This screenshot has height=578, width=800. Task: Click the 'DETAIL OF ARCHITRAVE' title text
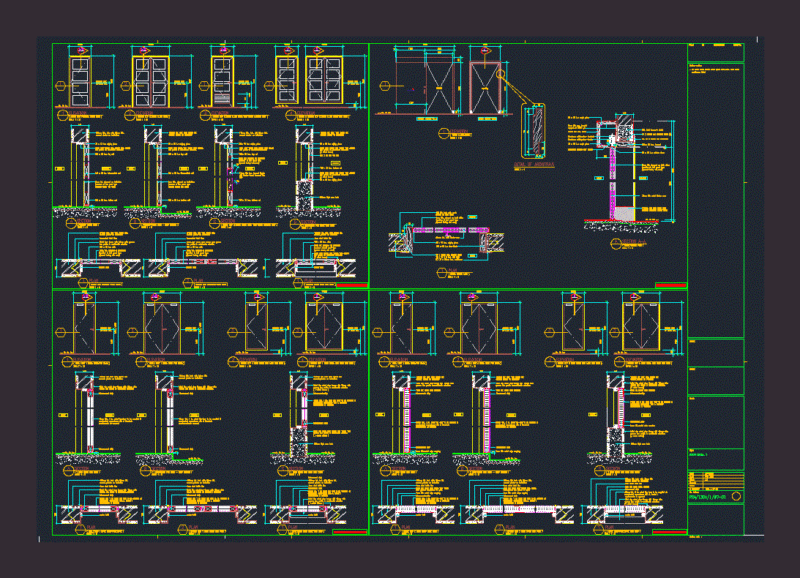coord(534,165)
